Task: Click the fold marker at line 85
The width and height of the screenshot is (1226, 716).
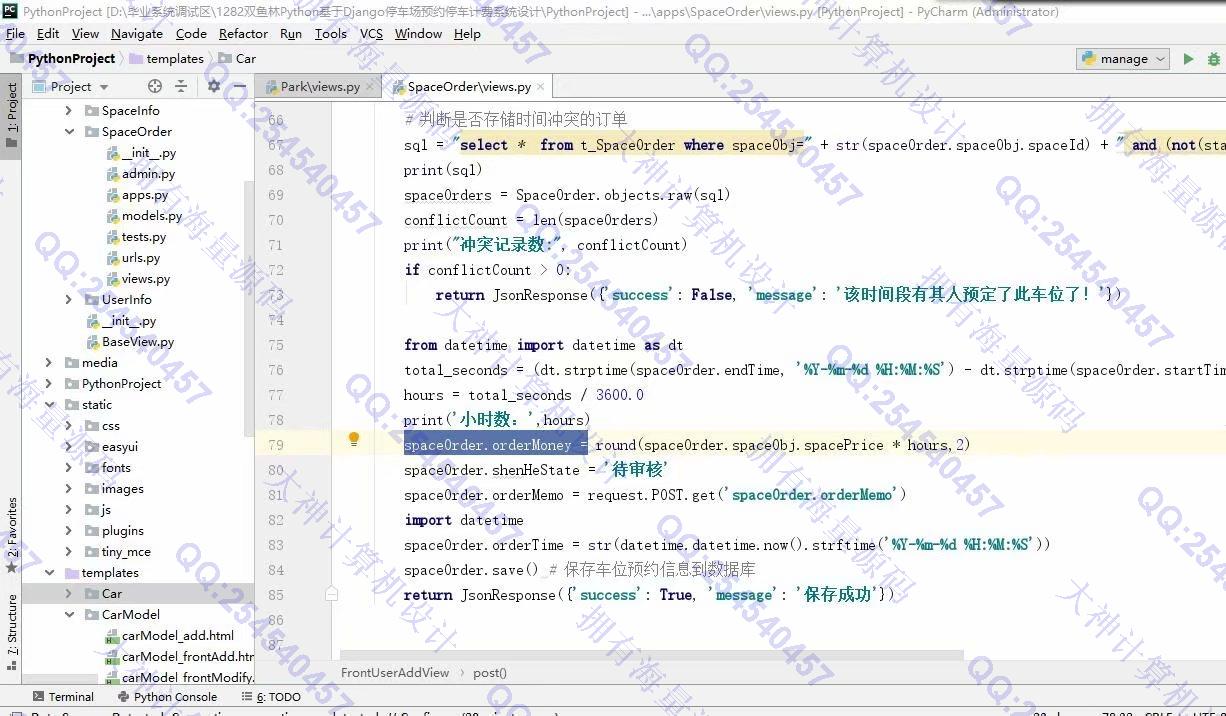Action: pyautogui.click(x=331, y=594)
